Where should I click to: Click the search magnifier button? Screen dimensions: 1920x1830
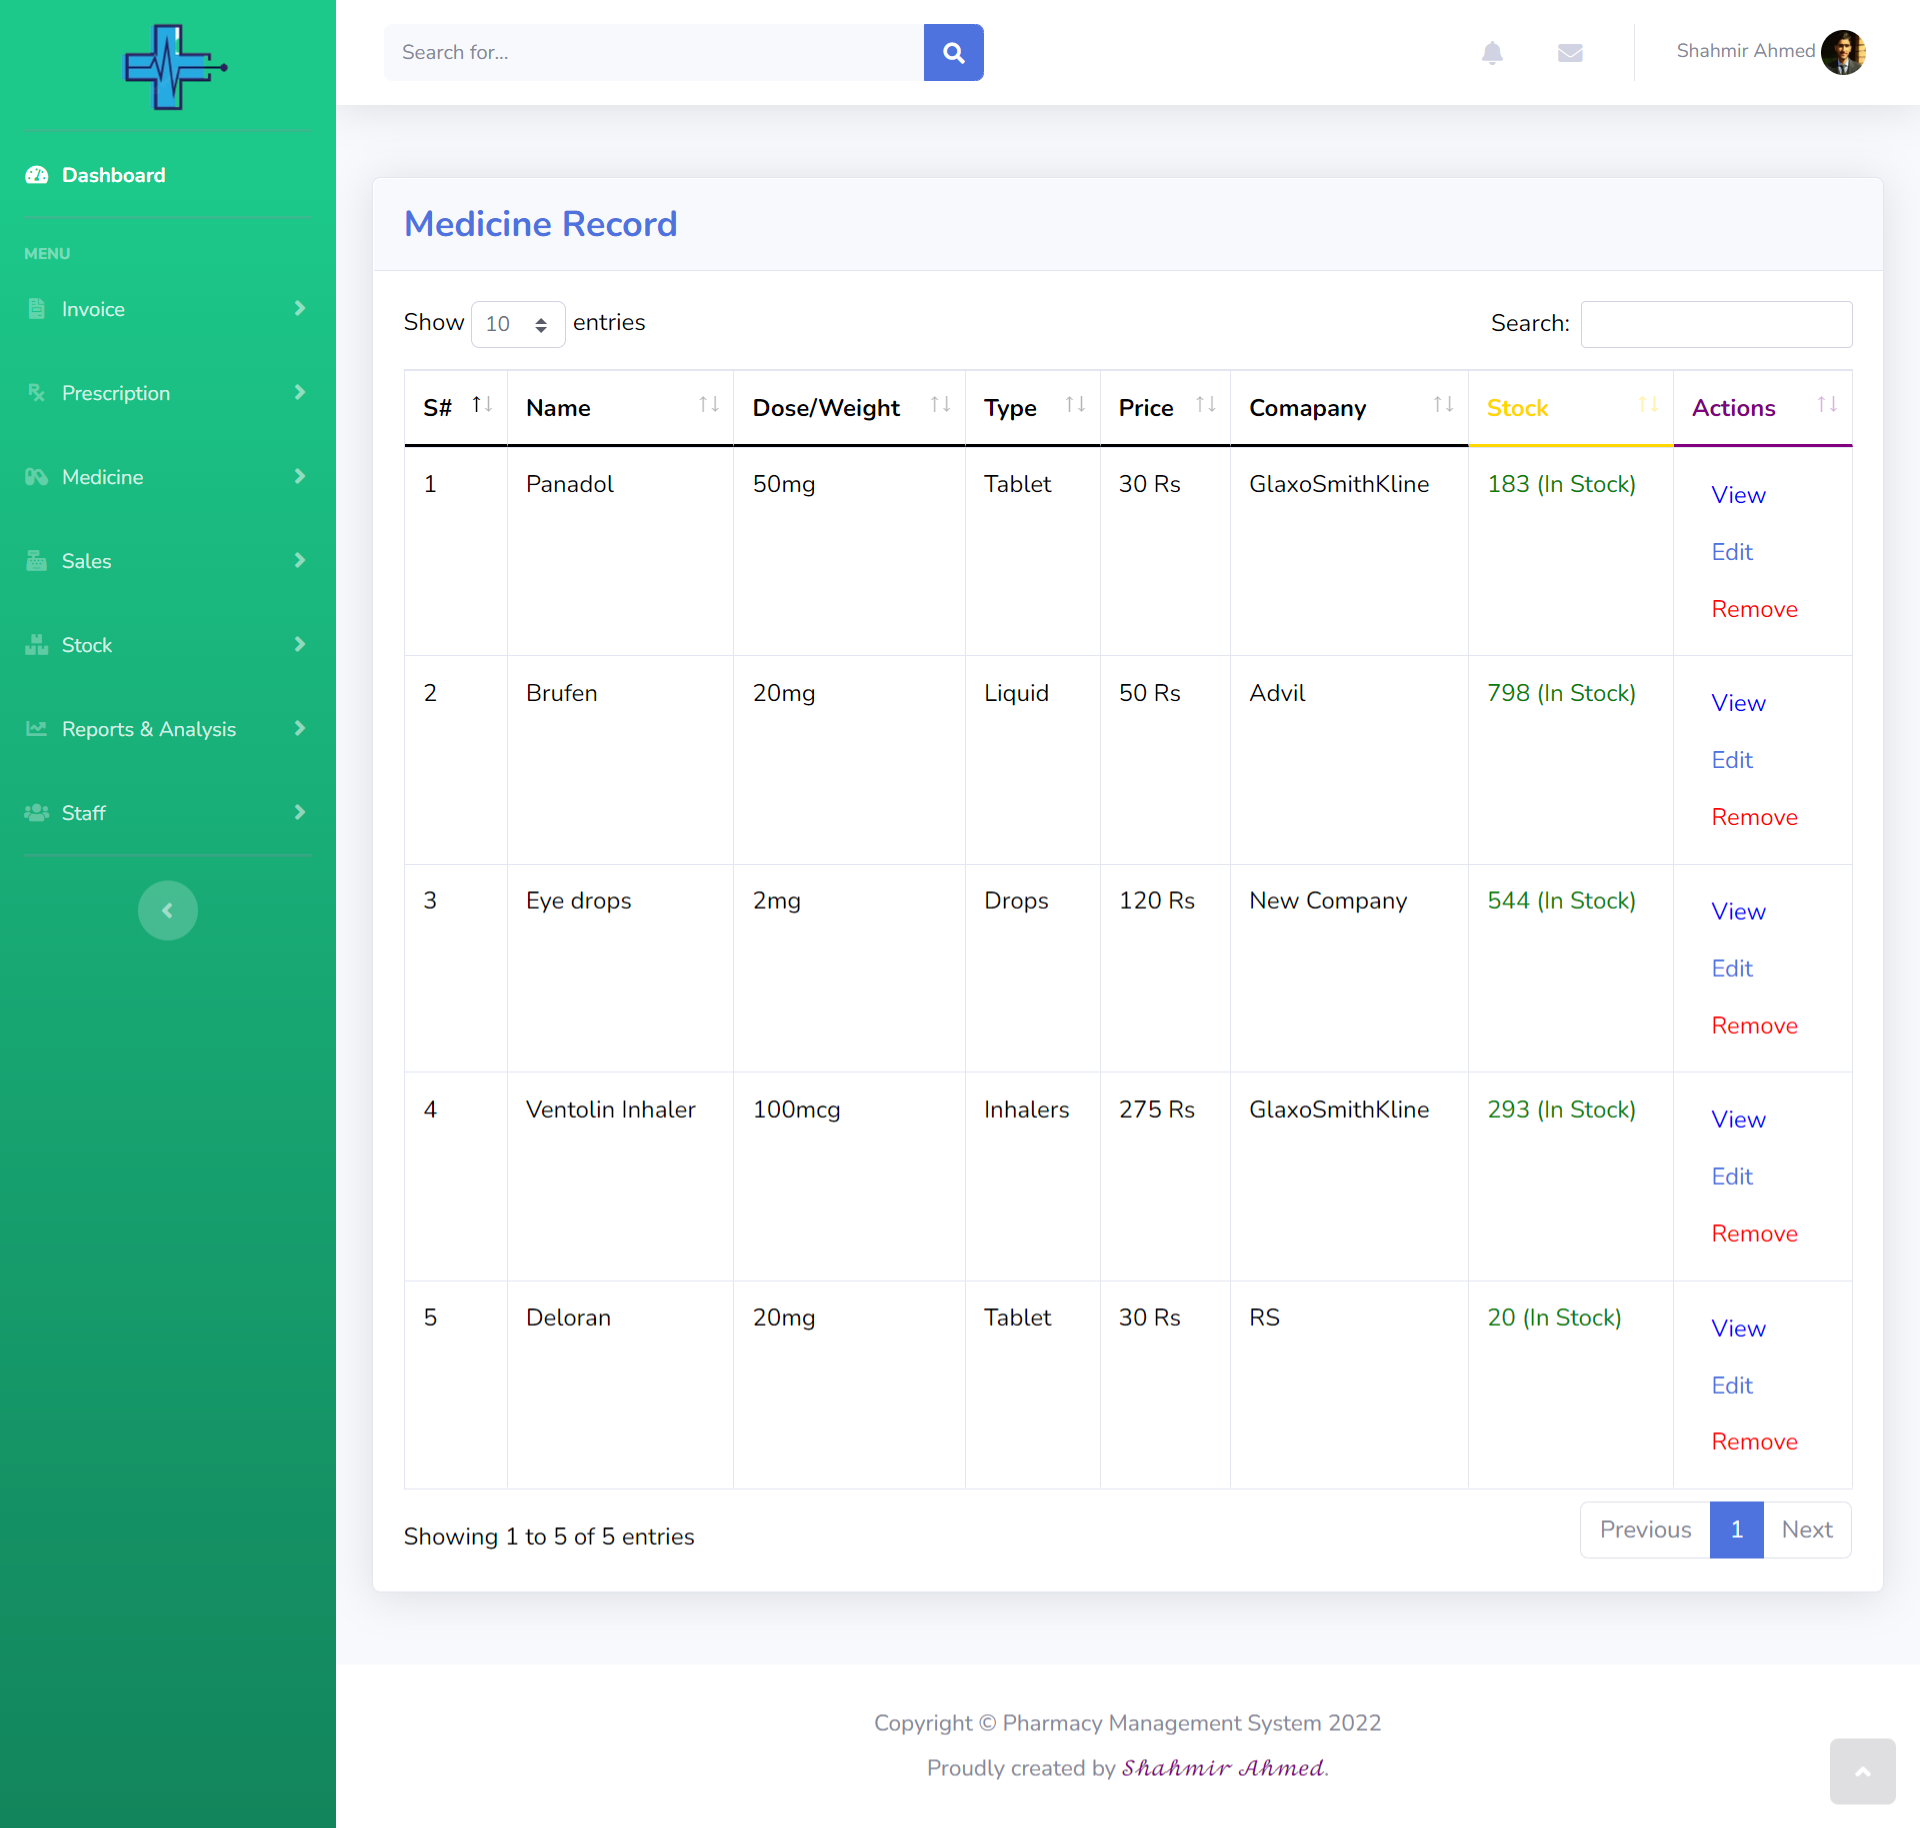[x=953, y=53]
